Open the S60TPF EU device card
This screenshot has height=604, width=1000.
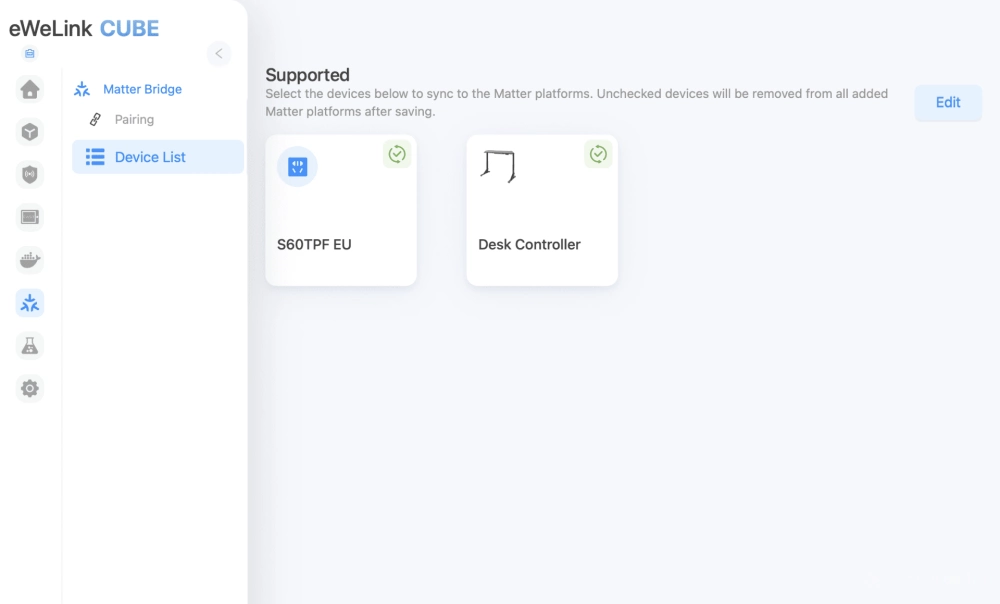tap(341, 210)
